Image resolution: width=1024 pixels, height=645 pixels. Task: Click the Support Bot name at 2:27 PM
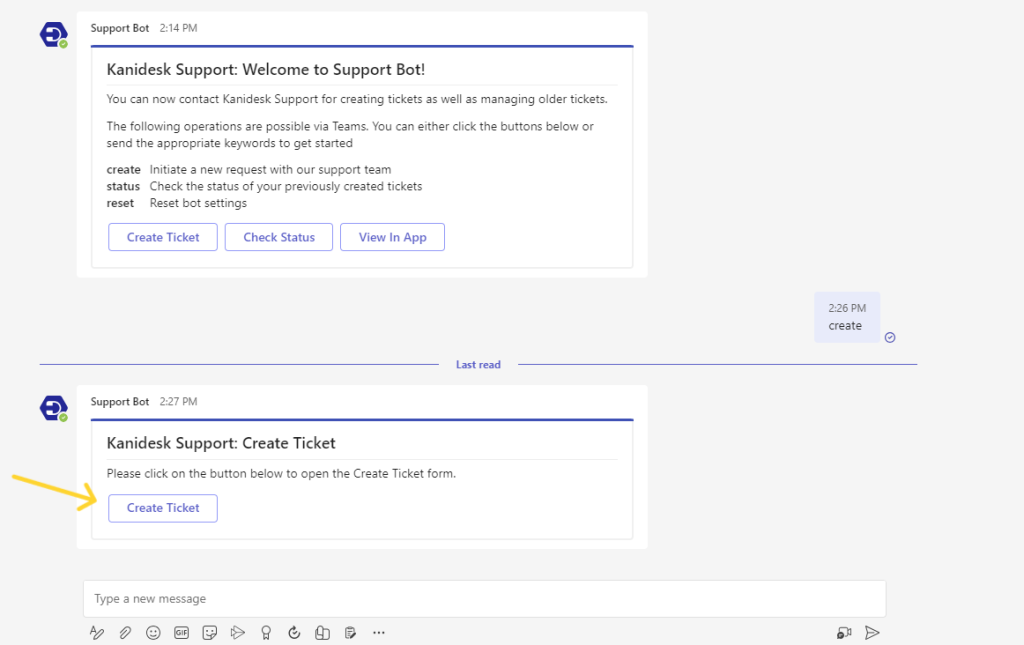[x=120, y=401]
